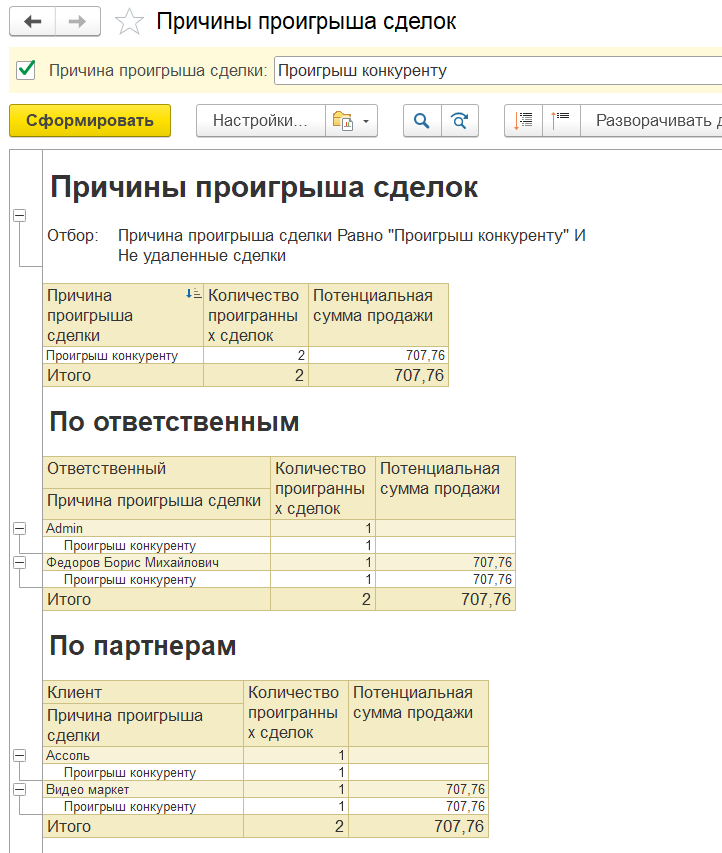722x853 pixels.
Task: Click the find next search icon
Action: (460, 121)
